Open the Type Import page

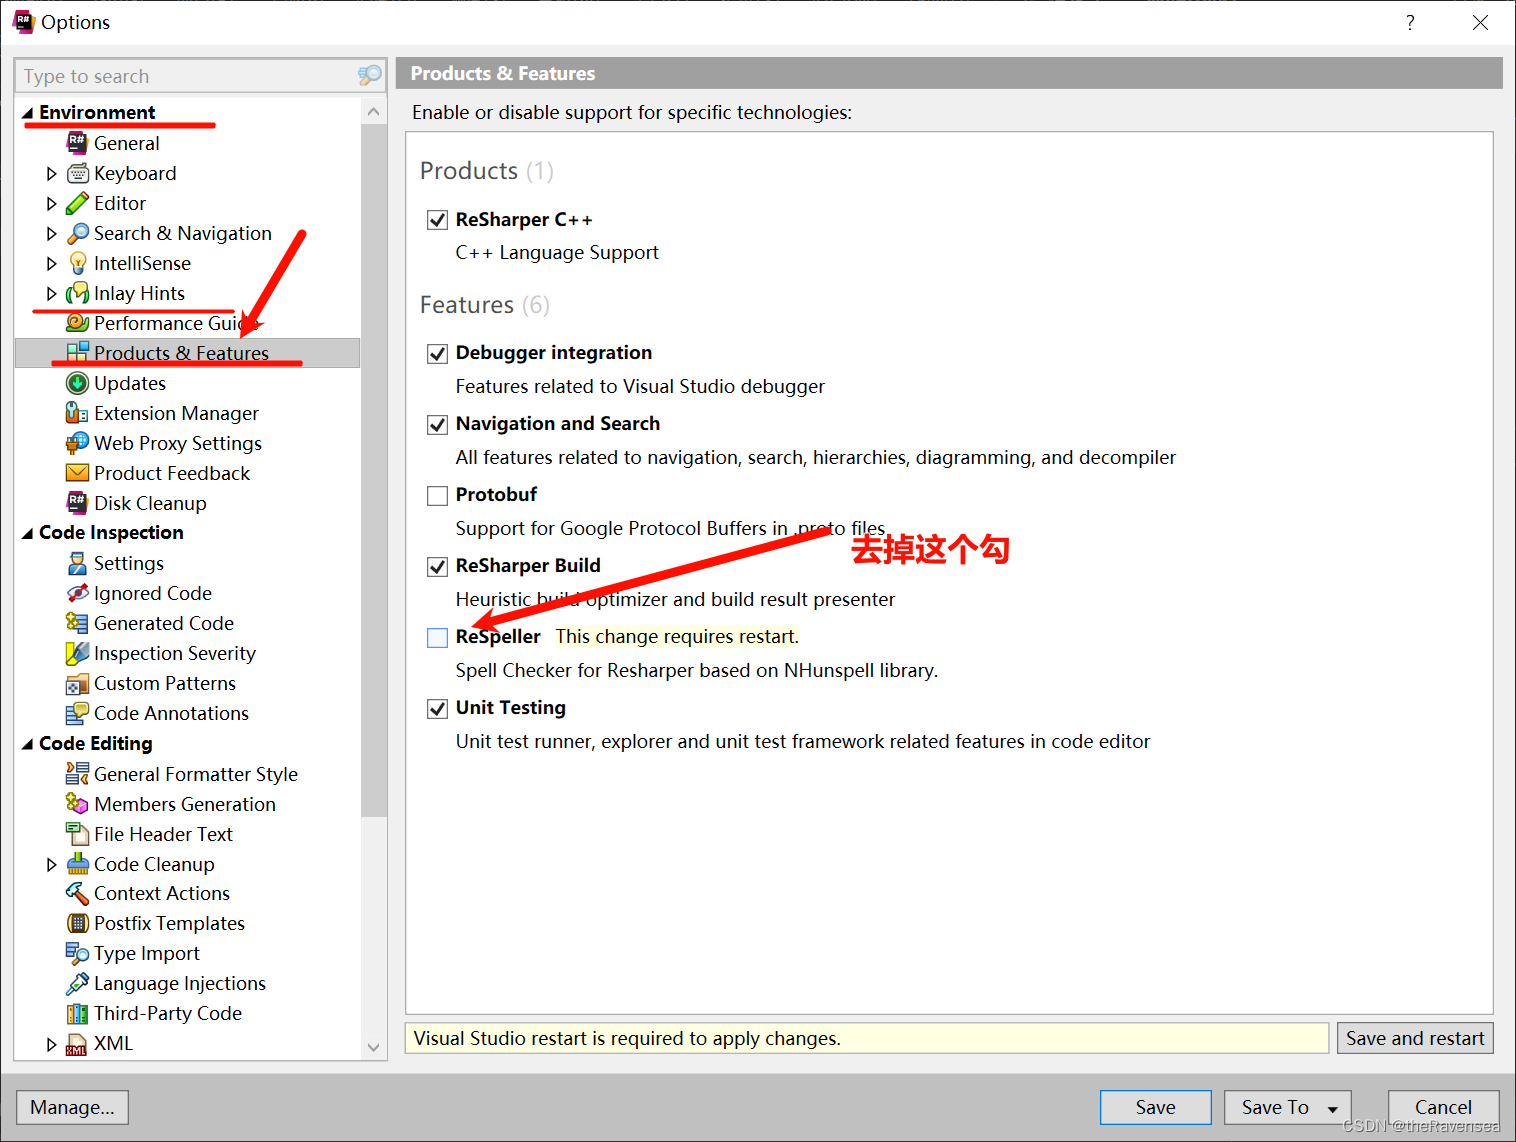pos(147,953)
